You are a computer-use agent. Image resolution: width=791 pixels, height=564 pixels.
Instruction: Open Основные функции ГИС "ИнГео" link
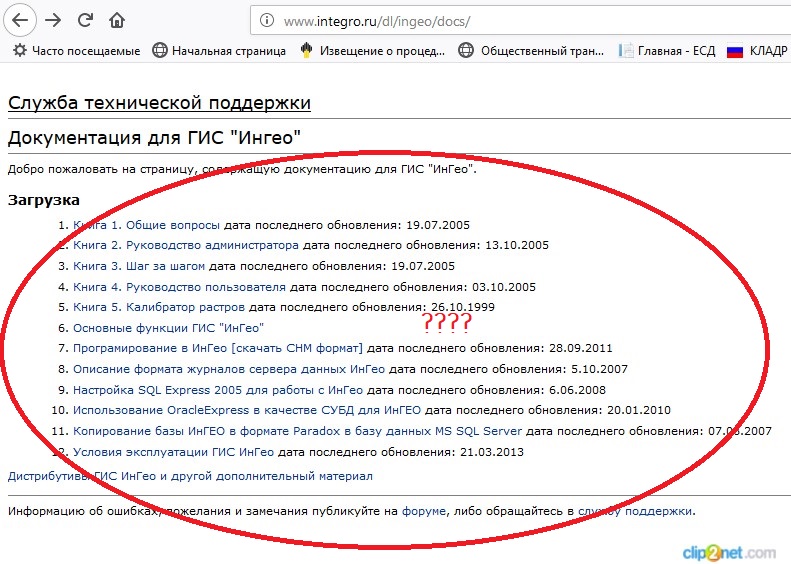click(168, 328)
